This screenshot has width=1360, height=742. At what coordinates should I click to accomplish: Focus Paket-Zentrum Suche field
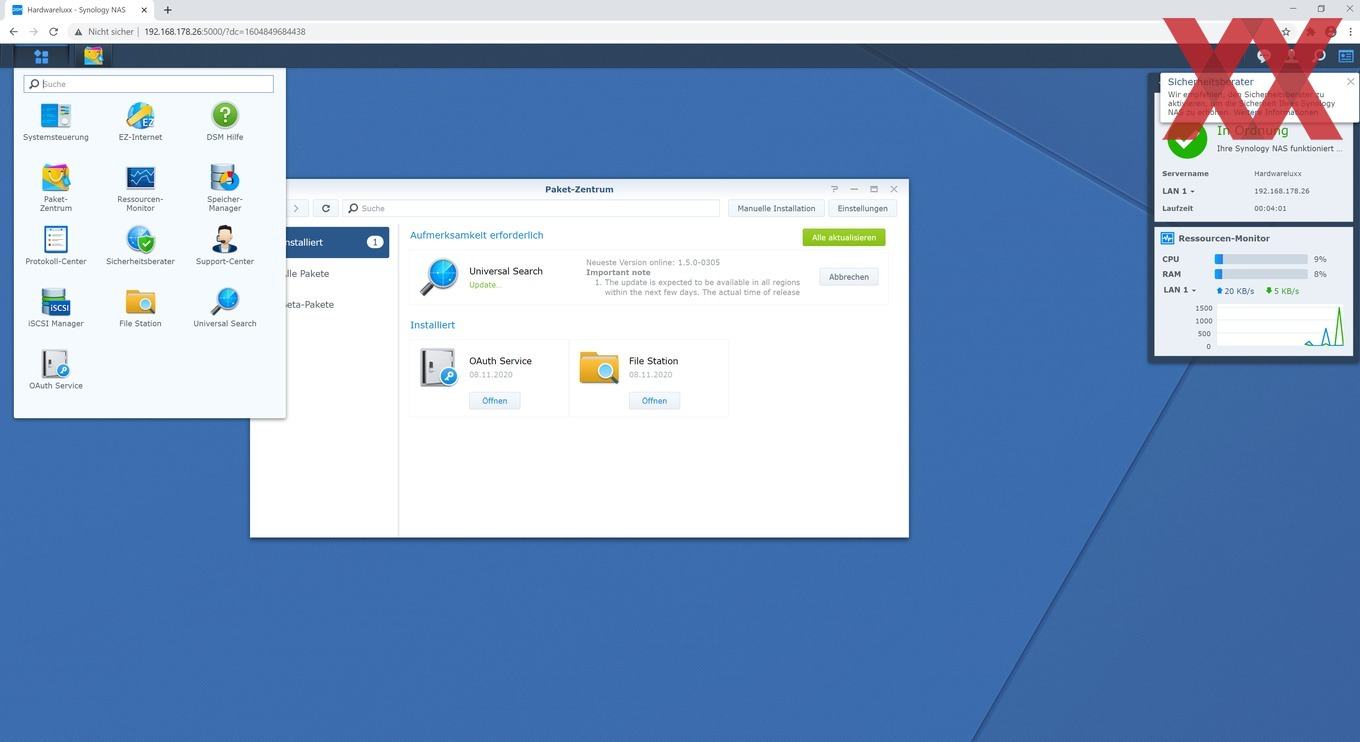point(531,208)
